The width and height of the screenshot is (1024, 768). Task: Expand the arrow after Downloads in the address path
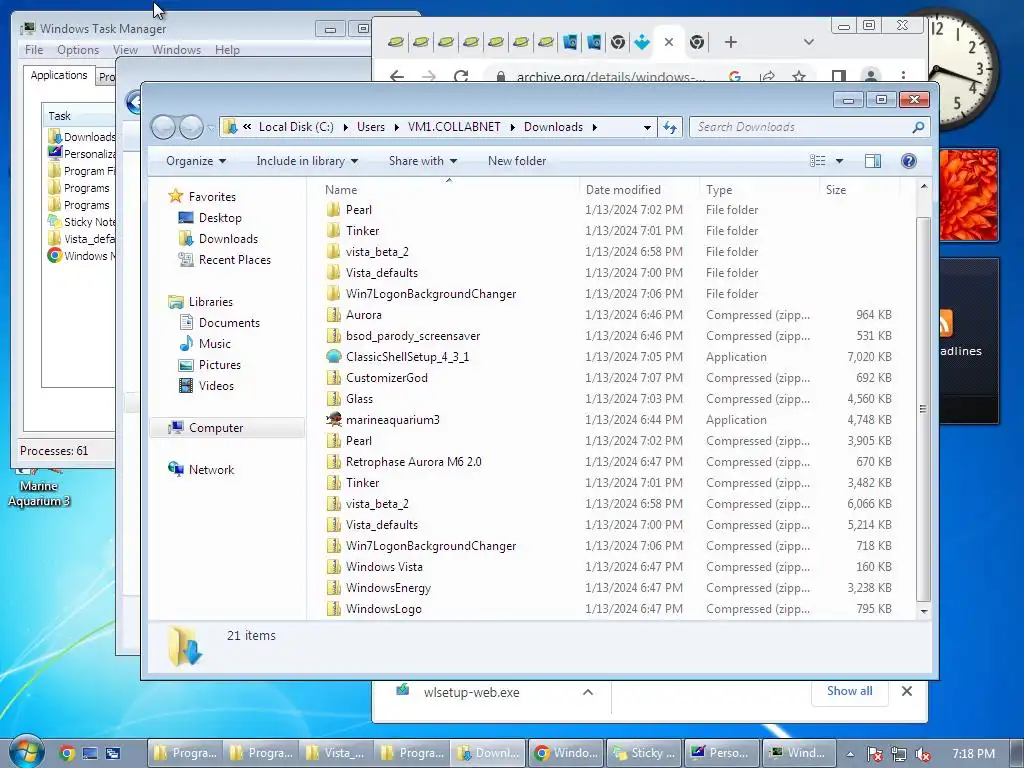click(594, 127)
